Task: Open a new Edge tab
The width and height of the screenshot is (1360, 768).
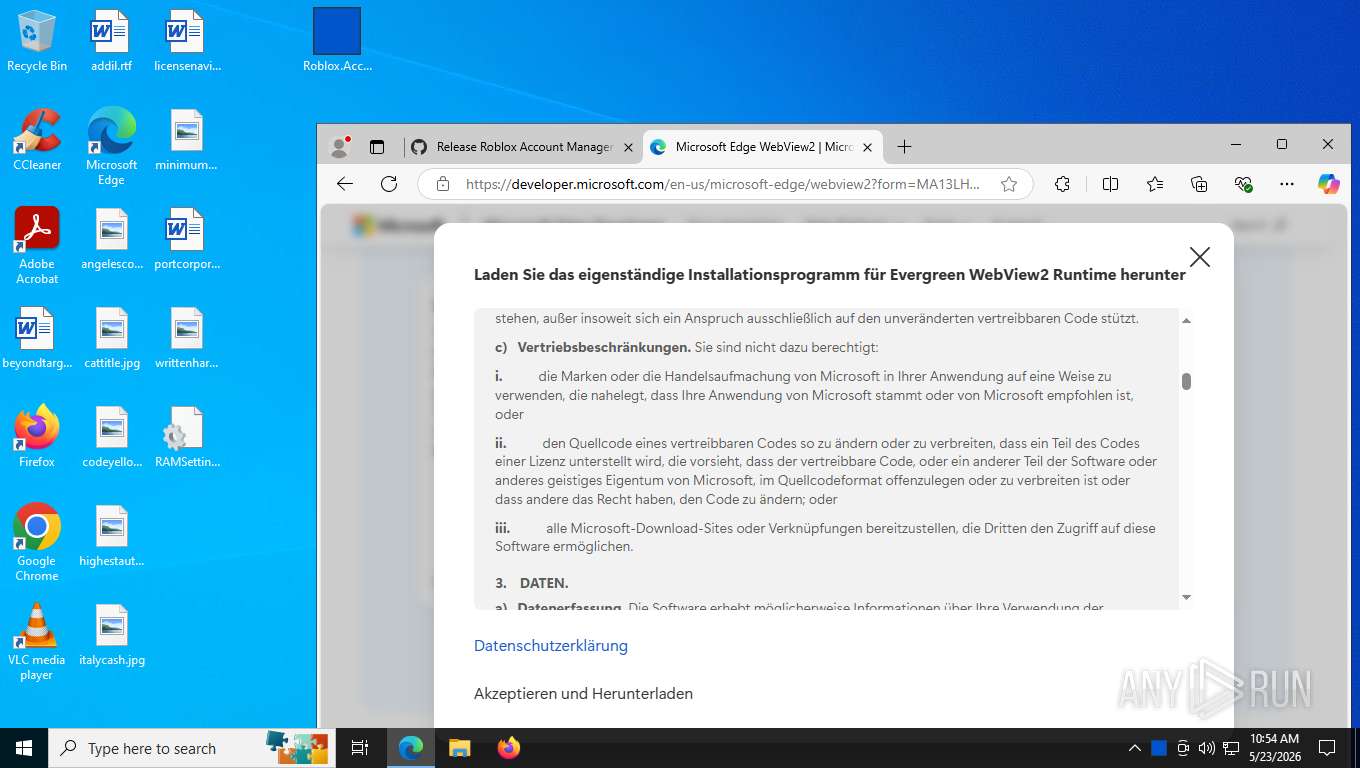Action: pyautogui.click(x=904, y=147)
